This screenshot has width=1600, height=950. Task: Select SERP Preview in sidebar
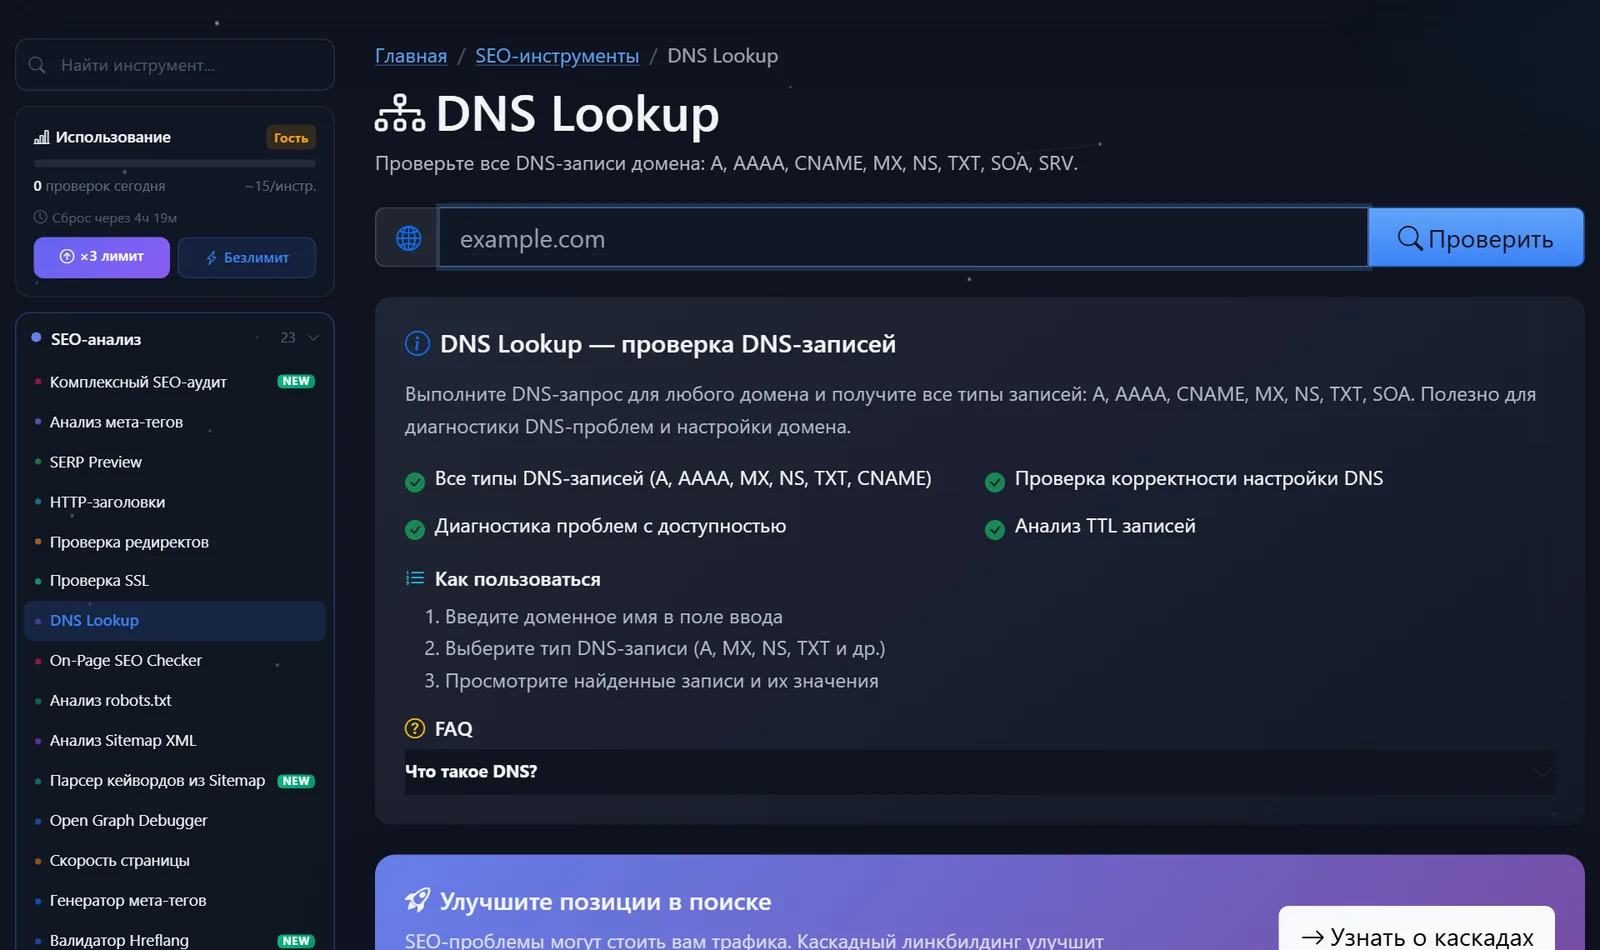point(175,462)
